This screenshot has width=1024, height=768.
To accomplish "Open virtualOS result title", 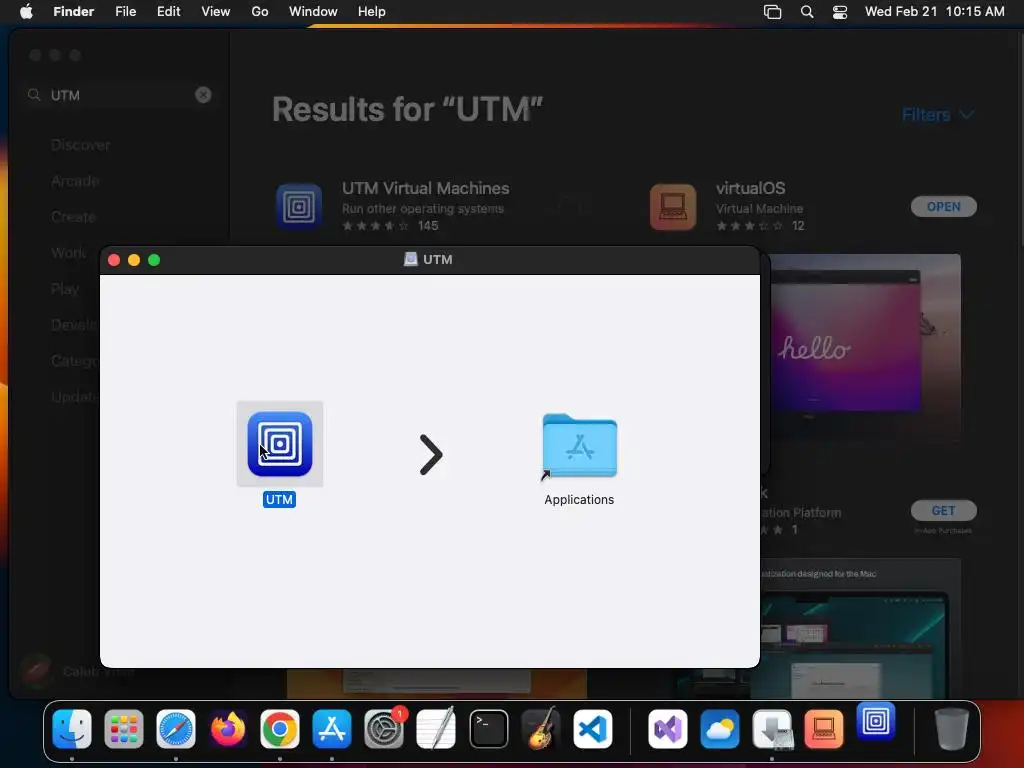I will tap(750, 188).
